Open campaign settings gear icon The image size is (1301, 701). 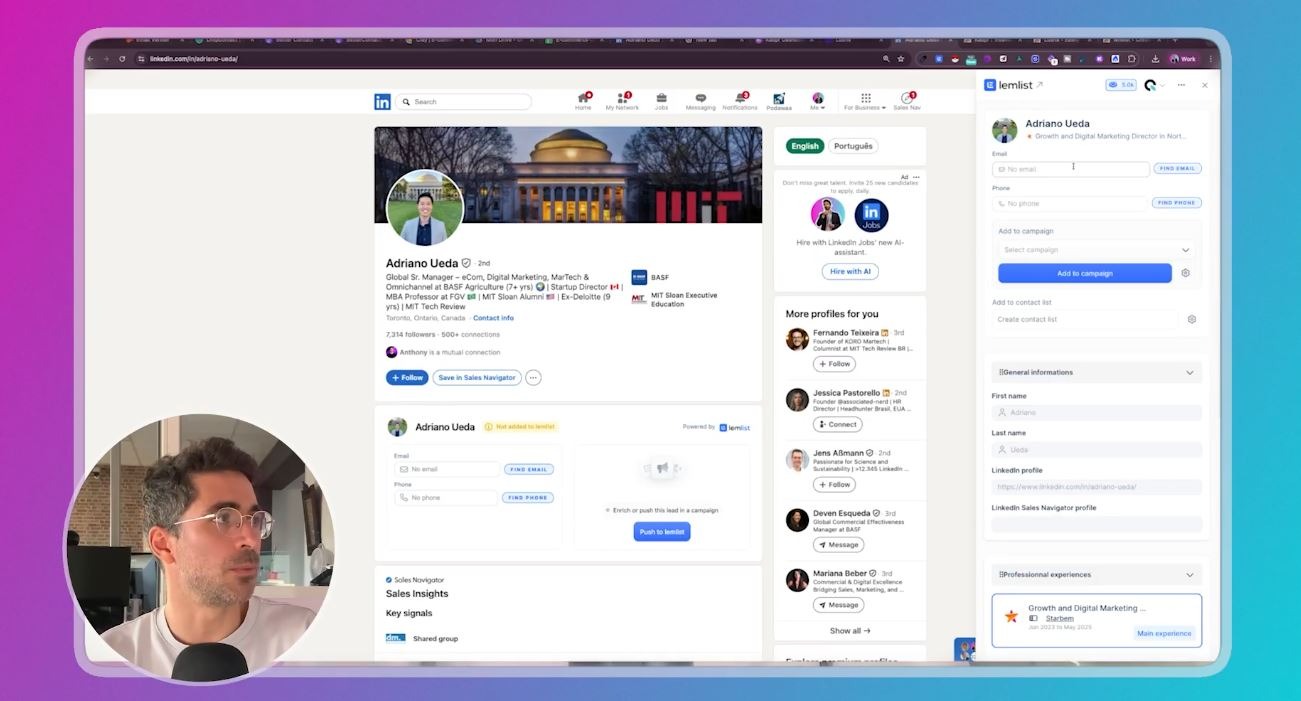(1186, 273)
